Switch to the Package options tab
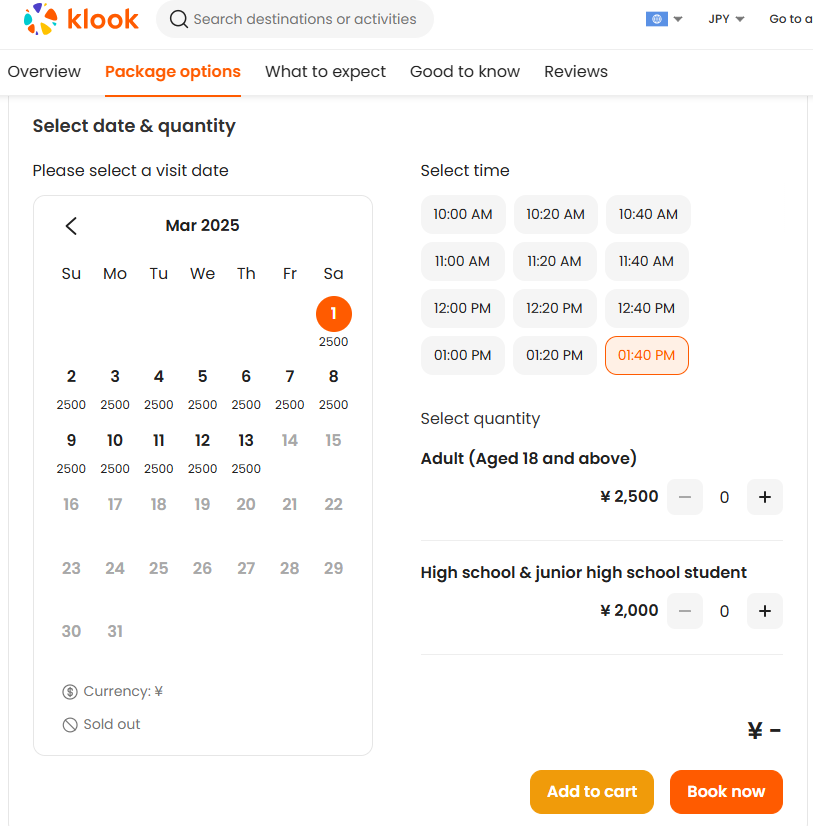Screen dimensions: 813x826 (173, 72)
